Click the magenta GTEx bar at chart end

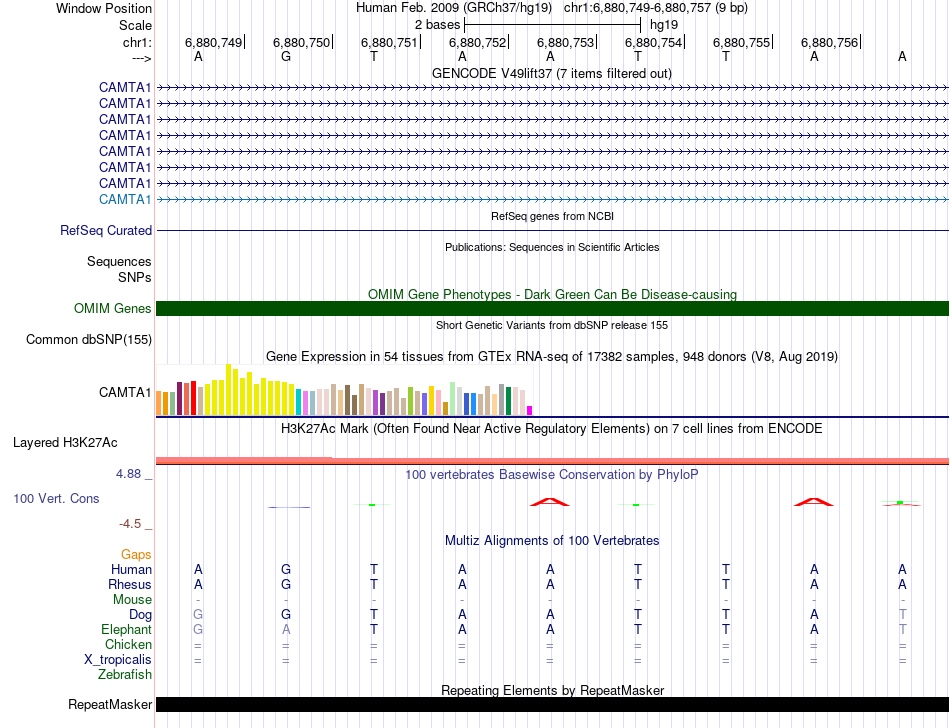[530, 409]
